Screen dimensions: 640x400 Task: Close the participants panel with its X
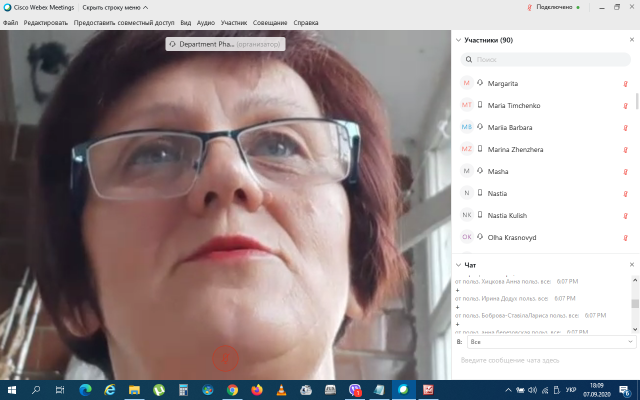point(632,40)
